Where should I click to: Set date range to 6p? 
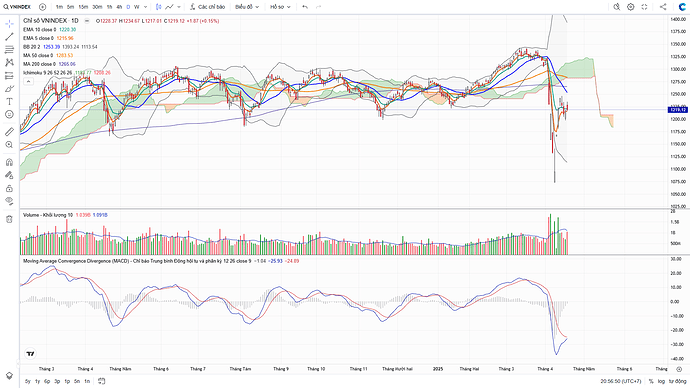(x=47, y=381)
